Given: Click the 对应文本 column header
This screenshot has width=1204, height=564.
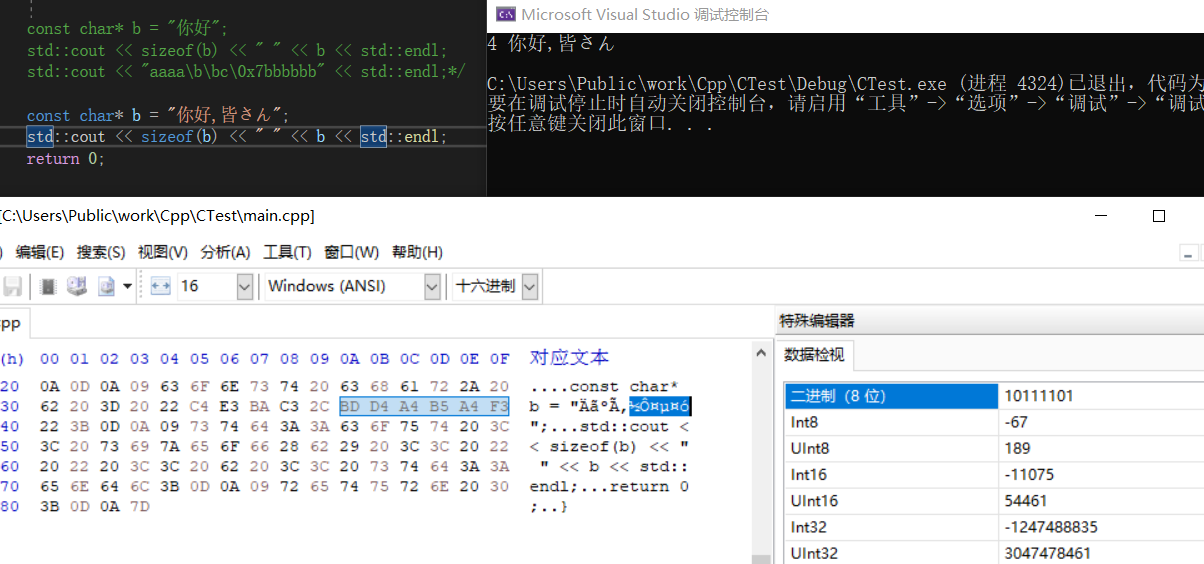Looking at the screenshot, I should [569, 358].
